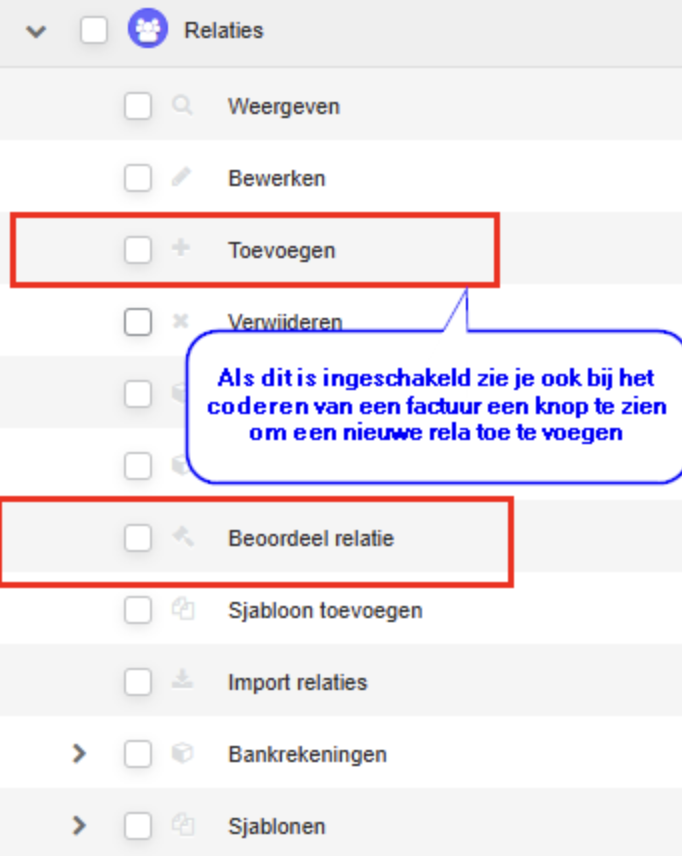682x856 pixels.
Task: Click the download icon beside Import relaties
Action: pyautogui.click(x=182, y=682)
